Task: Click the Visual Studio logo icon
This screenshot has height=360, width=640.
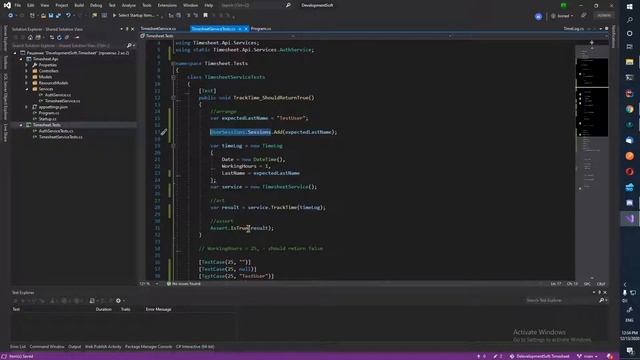Action: (7, 5)
